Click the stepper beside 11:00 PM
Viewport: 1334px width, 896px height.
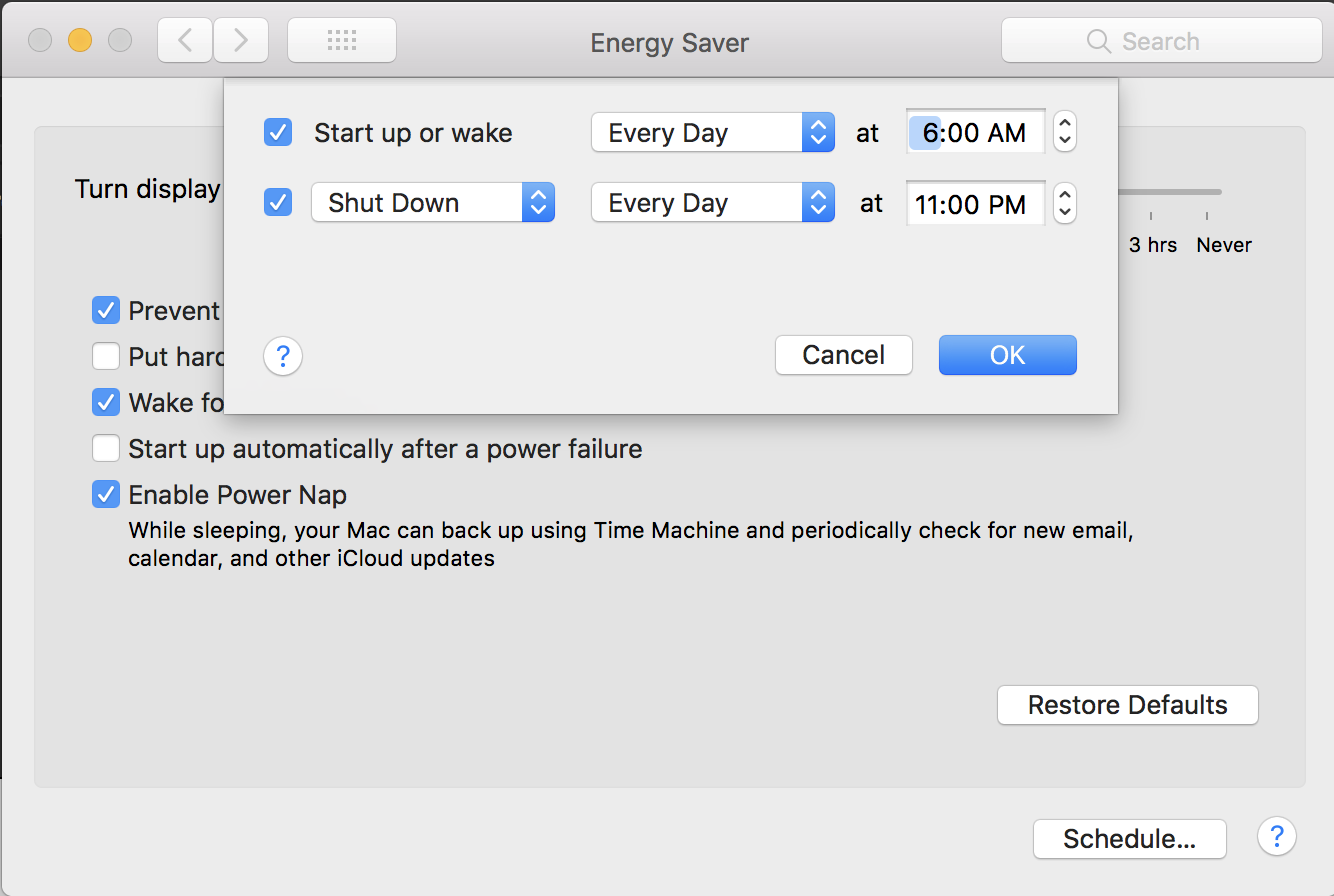[1065, 204]
